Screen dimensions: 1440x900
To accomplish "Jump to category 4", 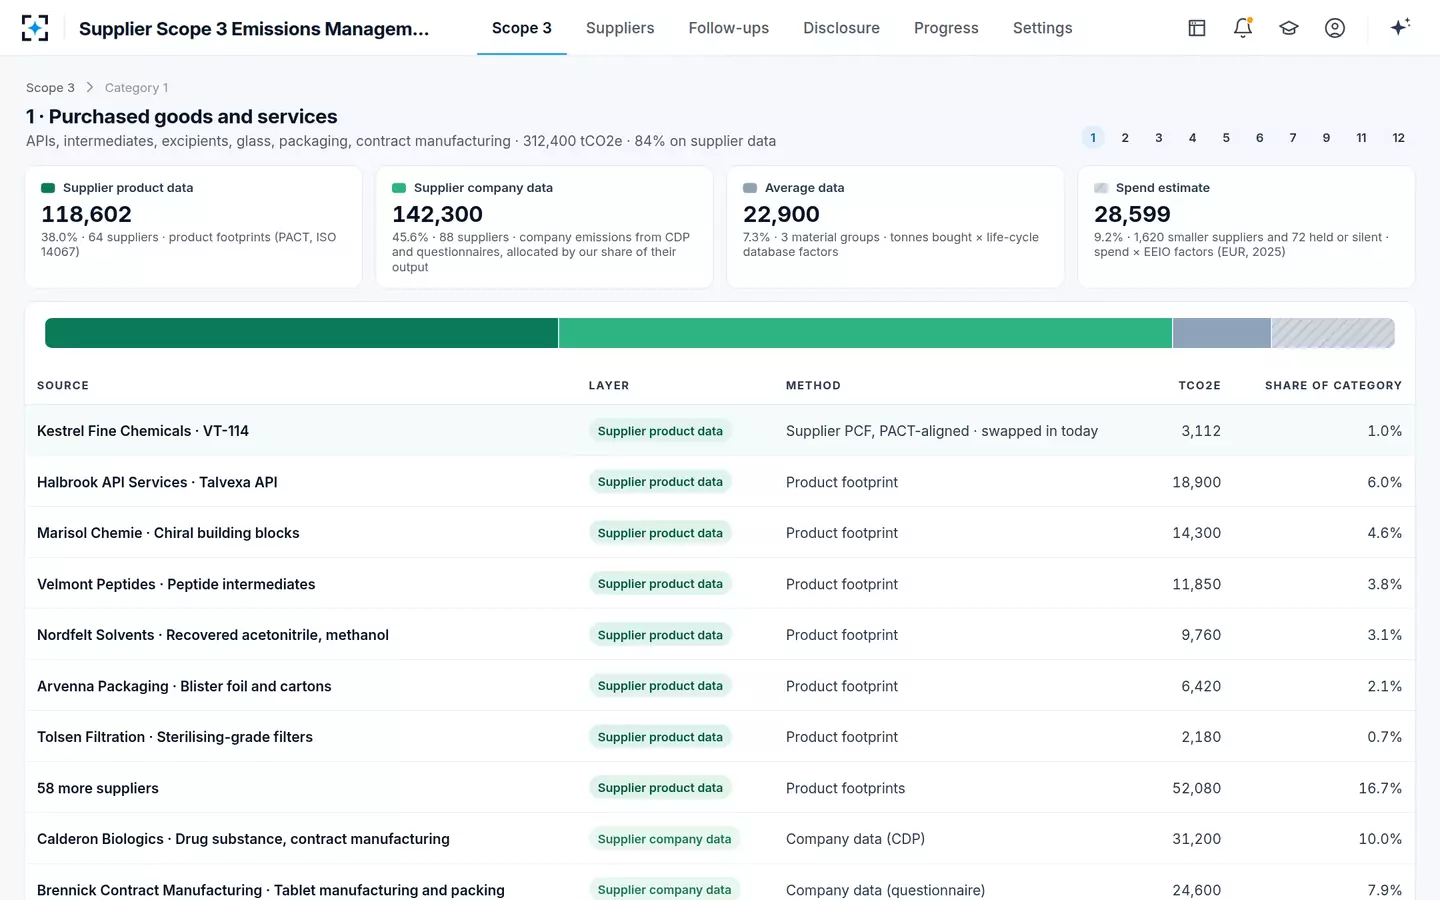I will coord(1192,138).
